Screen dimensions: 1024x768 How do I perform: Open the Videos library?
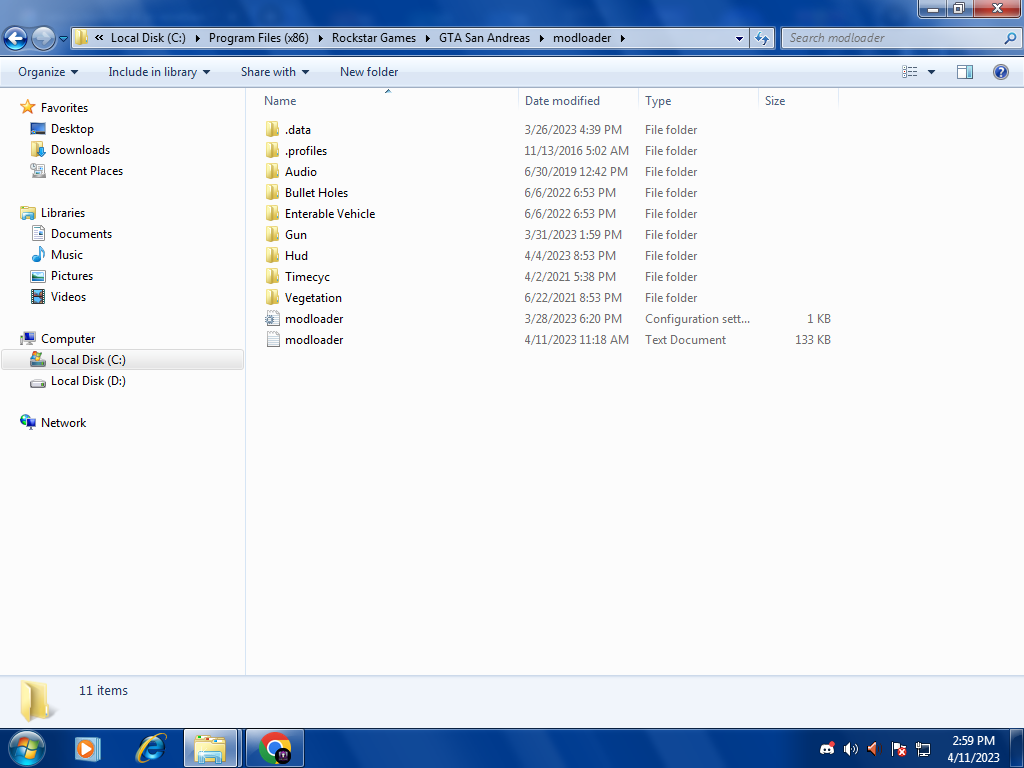tap(68, 296)
